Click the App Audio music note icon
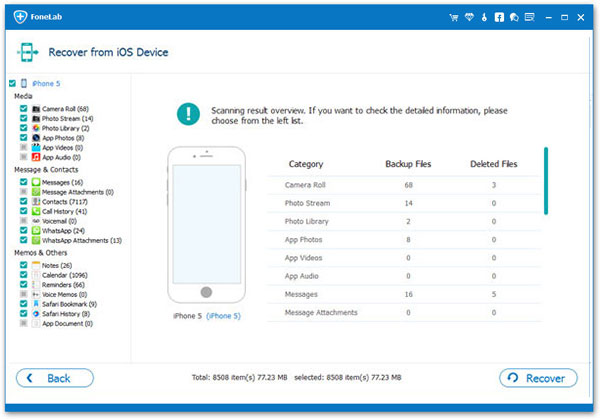The image size is (600, 419). pos(36,157)
